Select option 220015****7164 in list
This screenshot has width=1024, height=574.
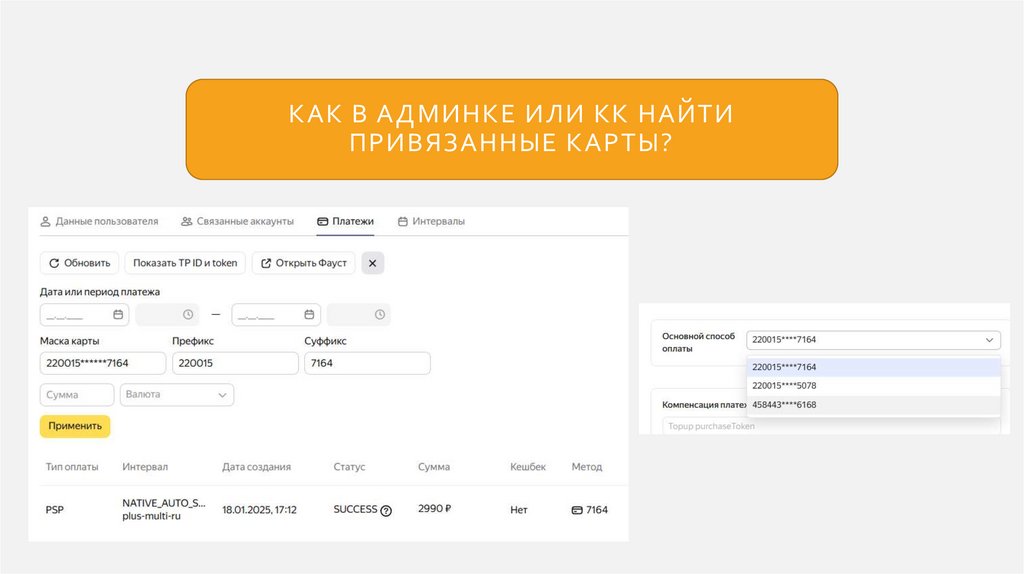tap(873, 367)
